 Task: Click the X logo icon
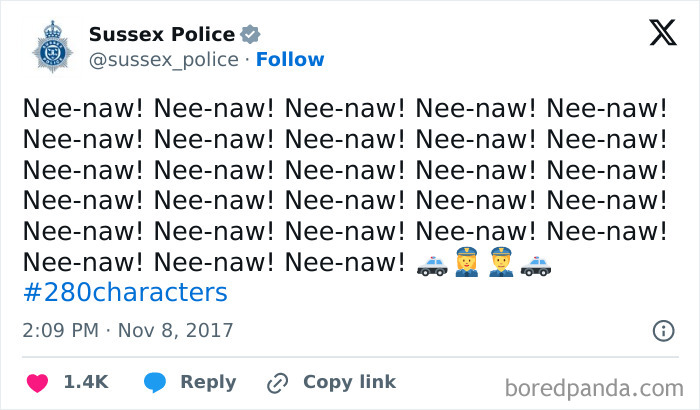coord(662,34)
